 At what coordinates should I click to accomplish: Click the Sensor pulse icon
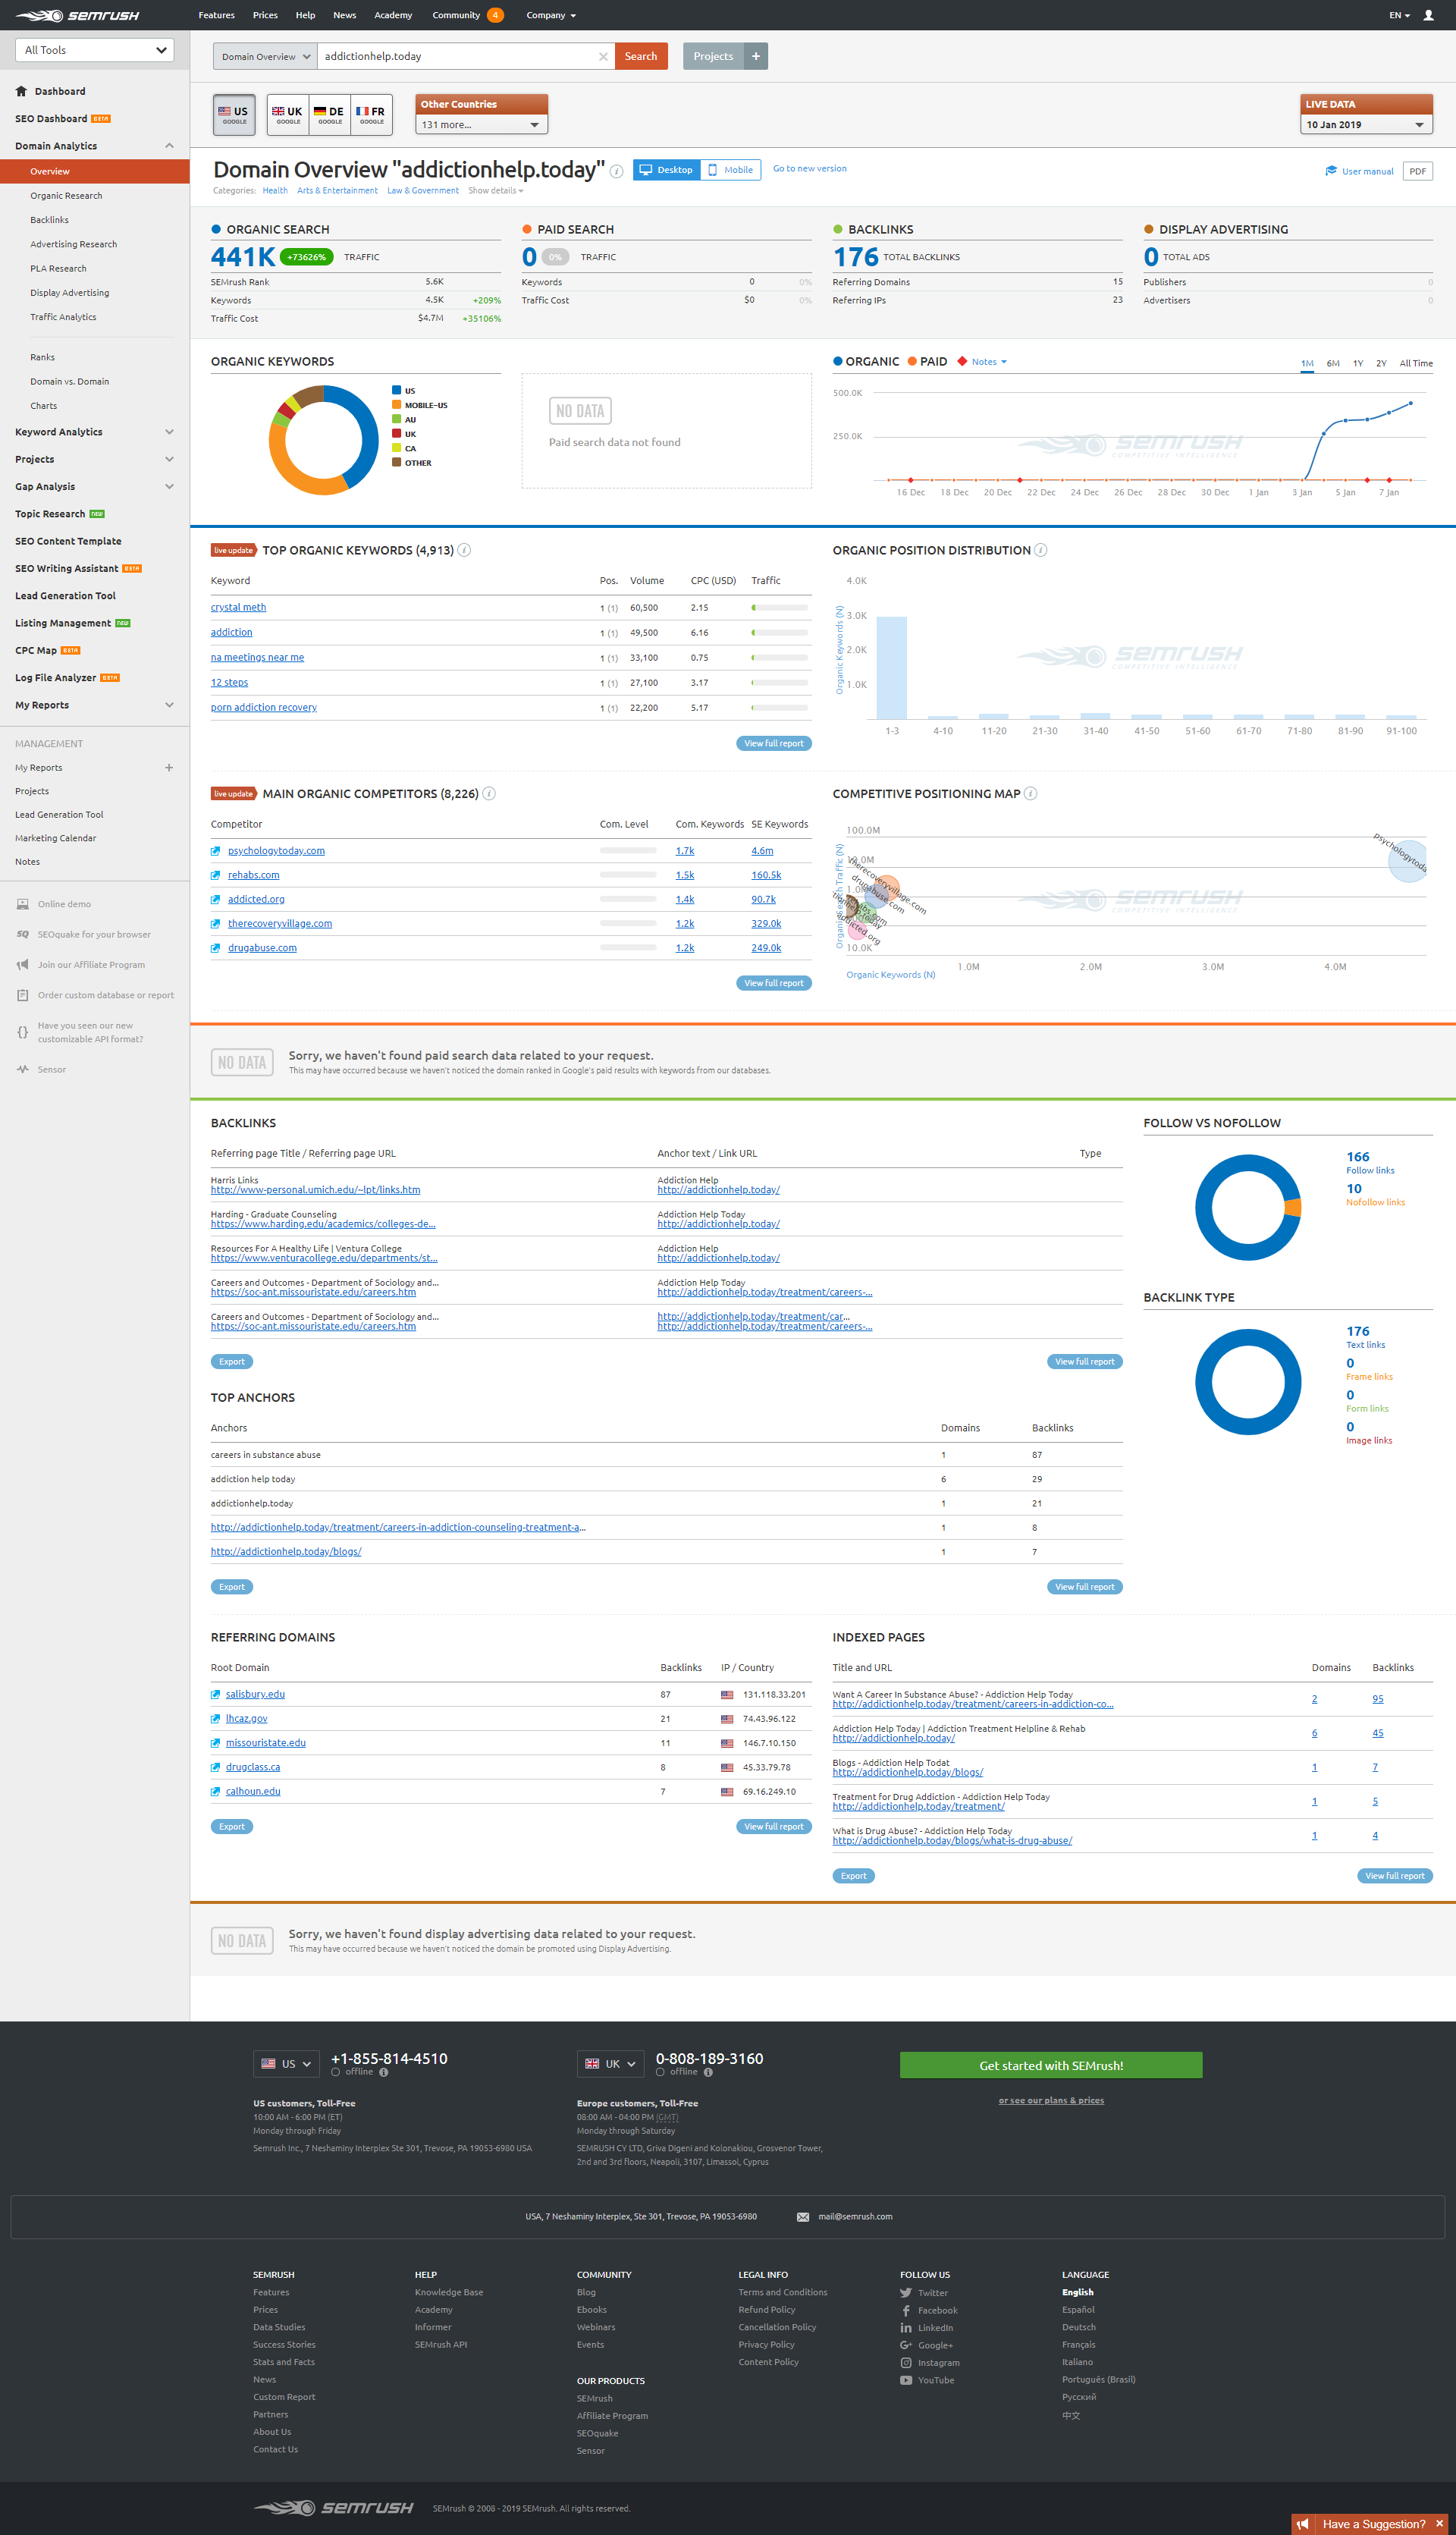point(22,1070)
